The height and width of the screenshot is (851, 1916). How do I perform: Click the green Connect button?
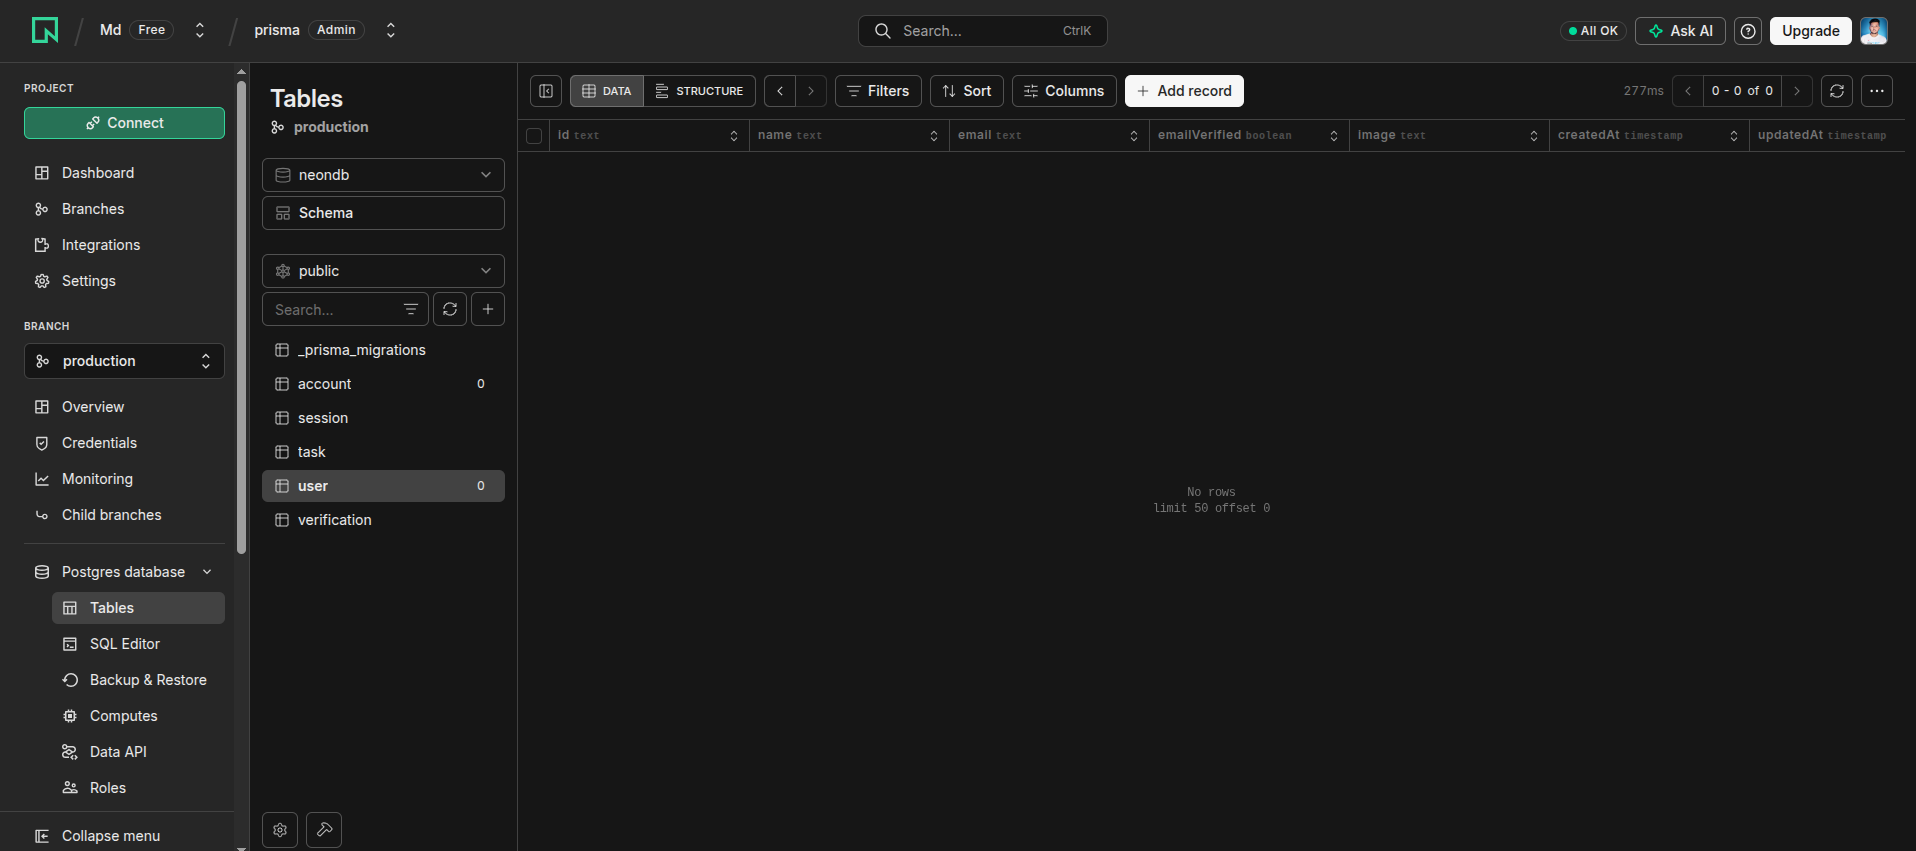tap(124, 123)
